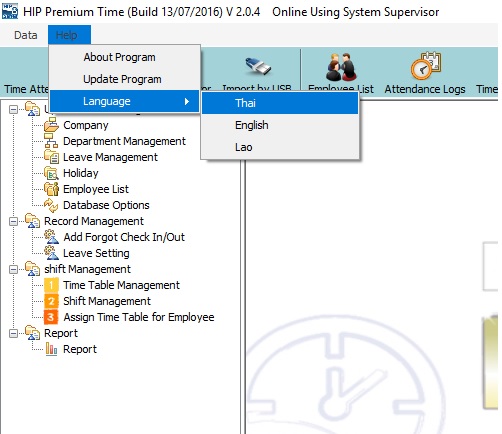This screenshot has width=502, height=434.
Task: Click the Database Options arrows icon
Action: tap(51, 205)
